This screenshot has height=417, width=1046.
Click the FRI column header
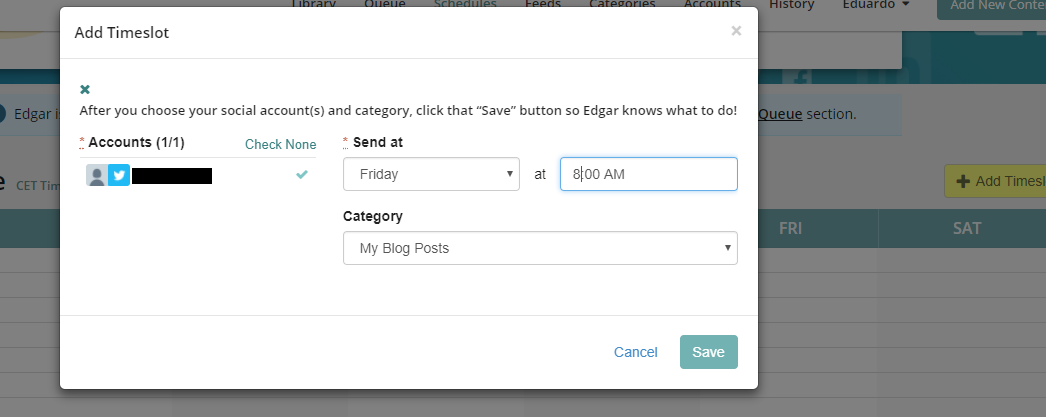pyautogui.click(x=790, y=229)
